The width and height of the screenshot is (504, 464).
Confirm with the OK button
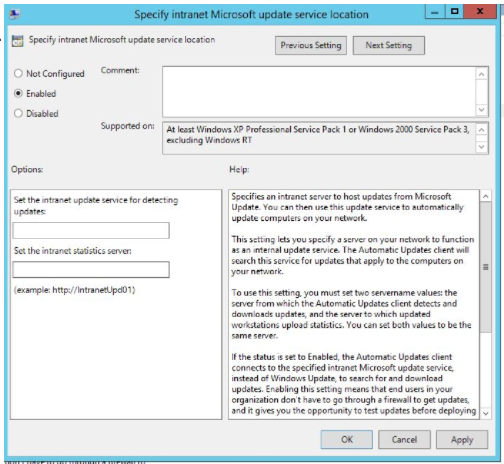click(347, 439)
